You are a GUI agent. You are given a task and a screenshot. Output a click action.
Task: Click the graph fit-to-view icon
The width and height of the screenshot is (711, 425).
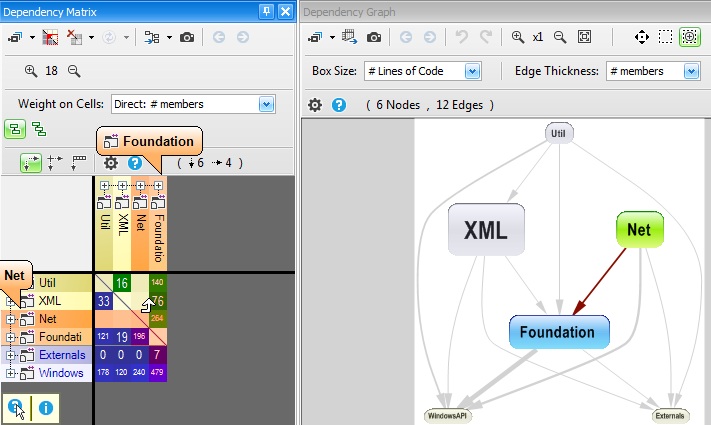click(585, 37)
